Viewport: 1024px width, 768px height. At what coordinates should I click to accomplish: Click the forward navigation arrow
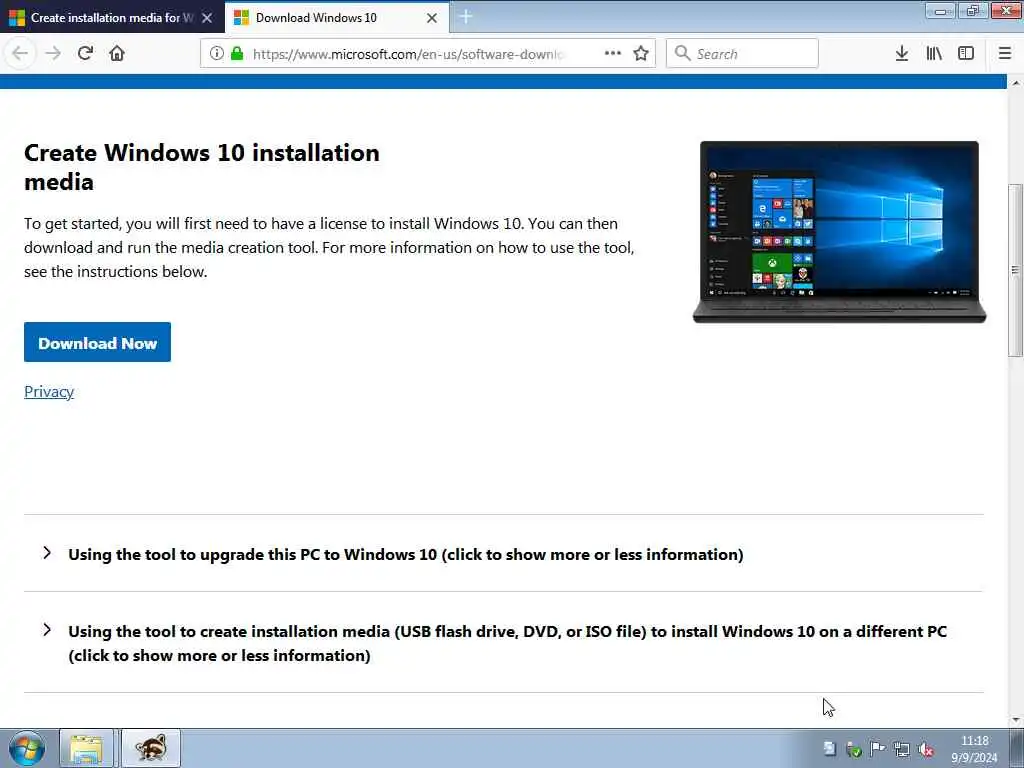click(x=53, y=54)
